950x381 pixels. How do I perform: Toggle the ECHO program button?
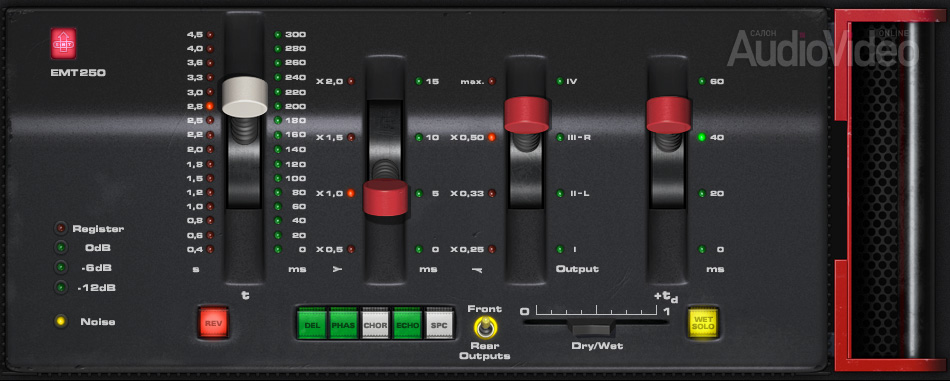[407, 324]
